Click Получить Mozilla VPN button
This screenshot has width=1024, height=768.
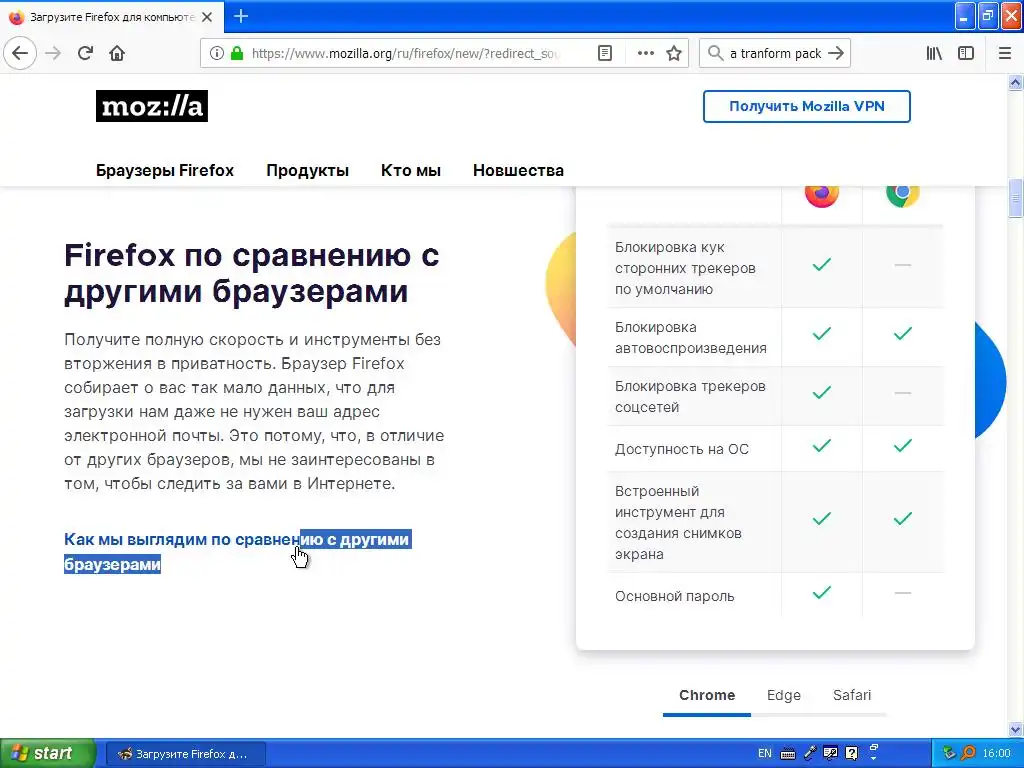click(807, 106)
